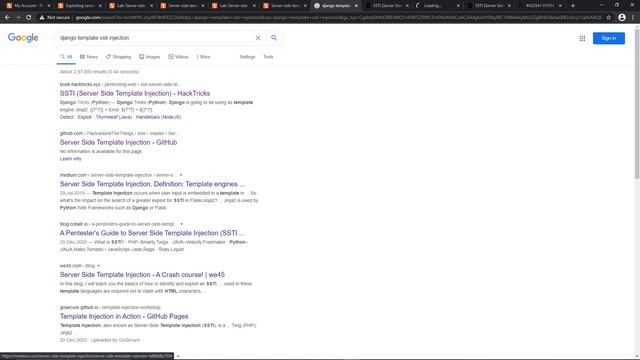Expand the blog.cobalt.io result options arrow
The image size is (640, 360).
tap(181, 224)
